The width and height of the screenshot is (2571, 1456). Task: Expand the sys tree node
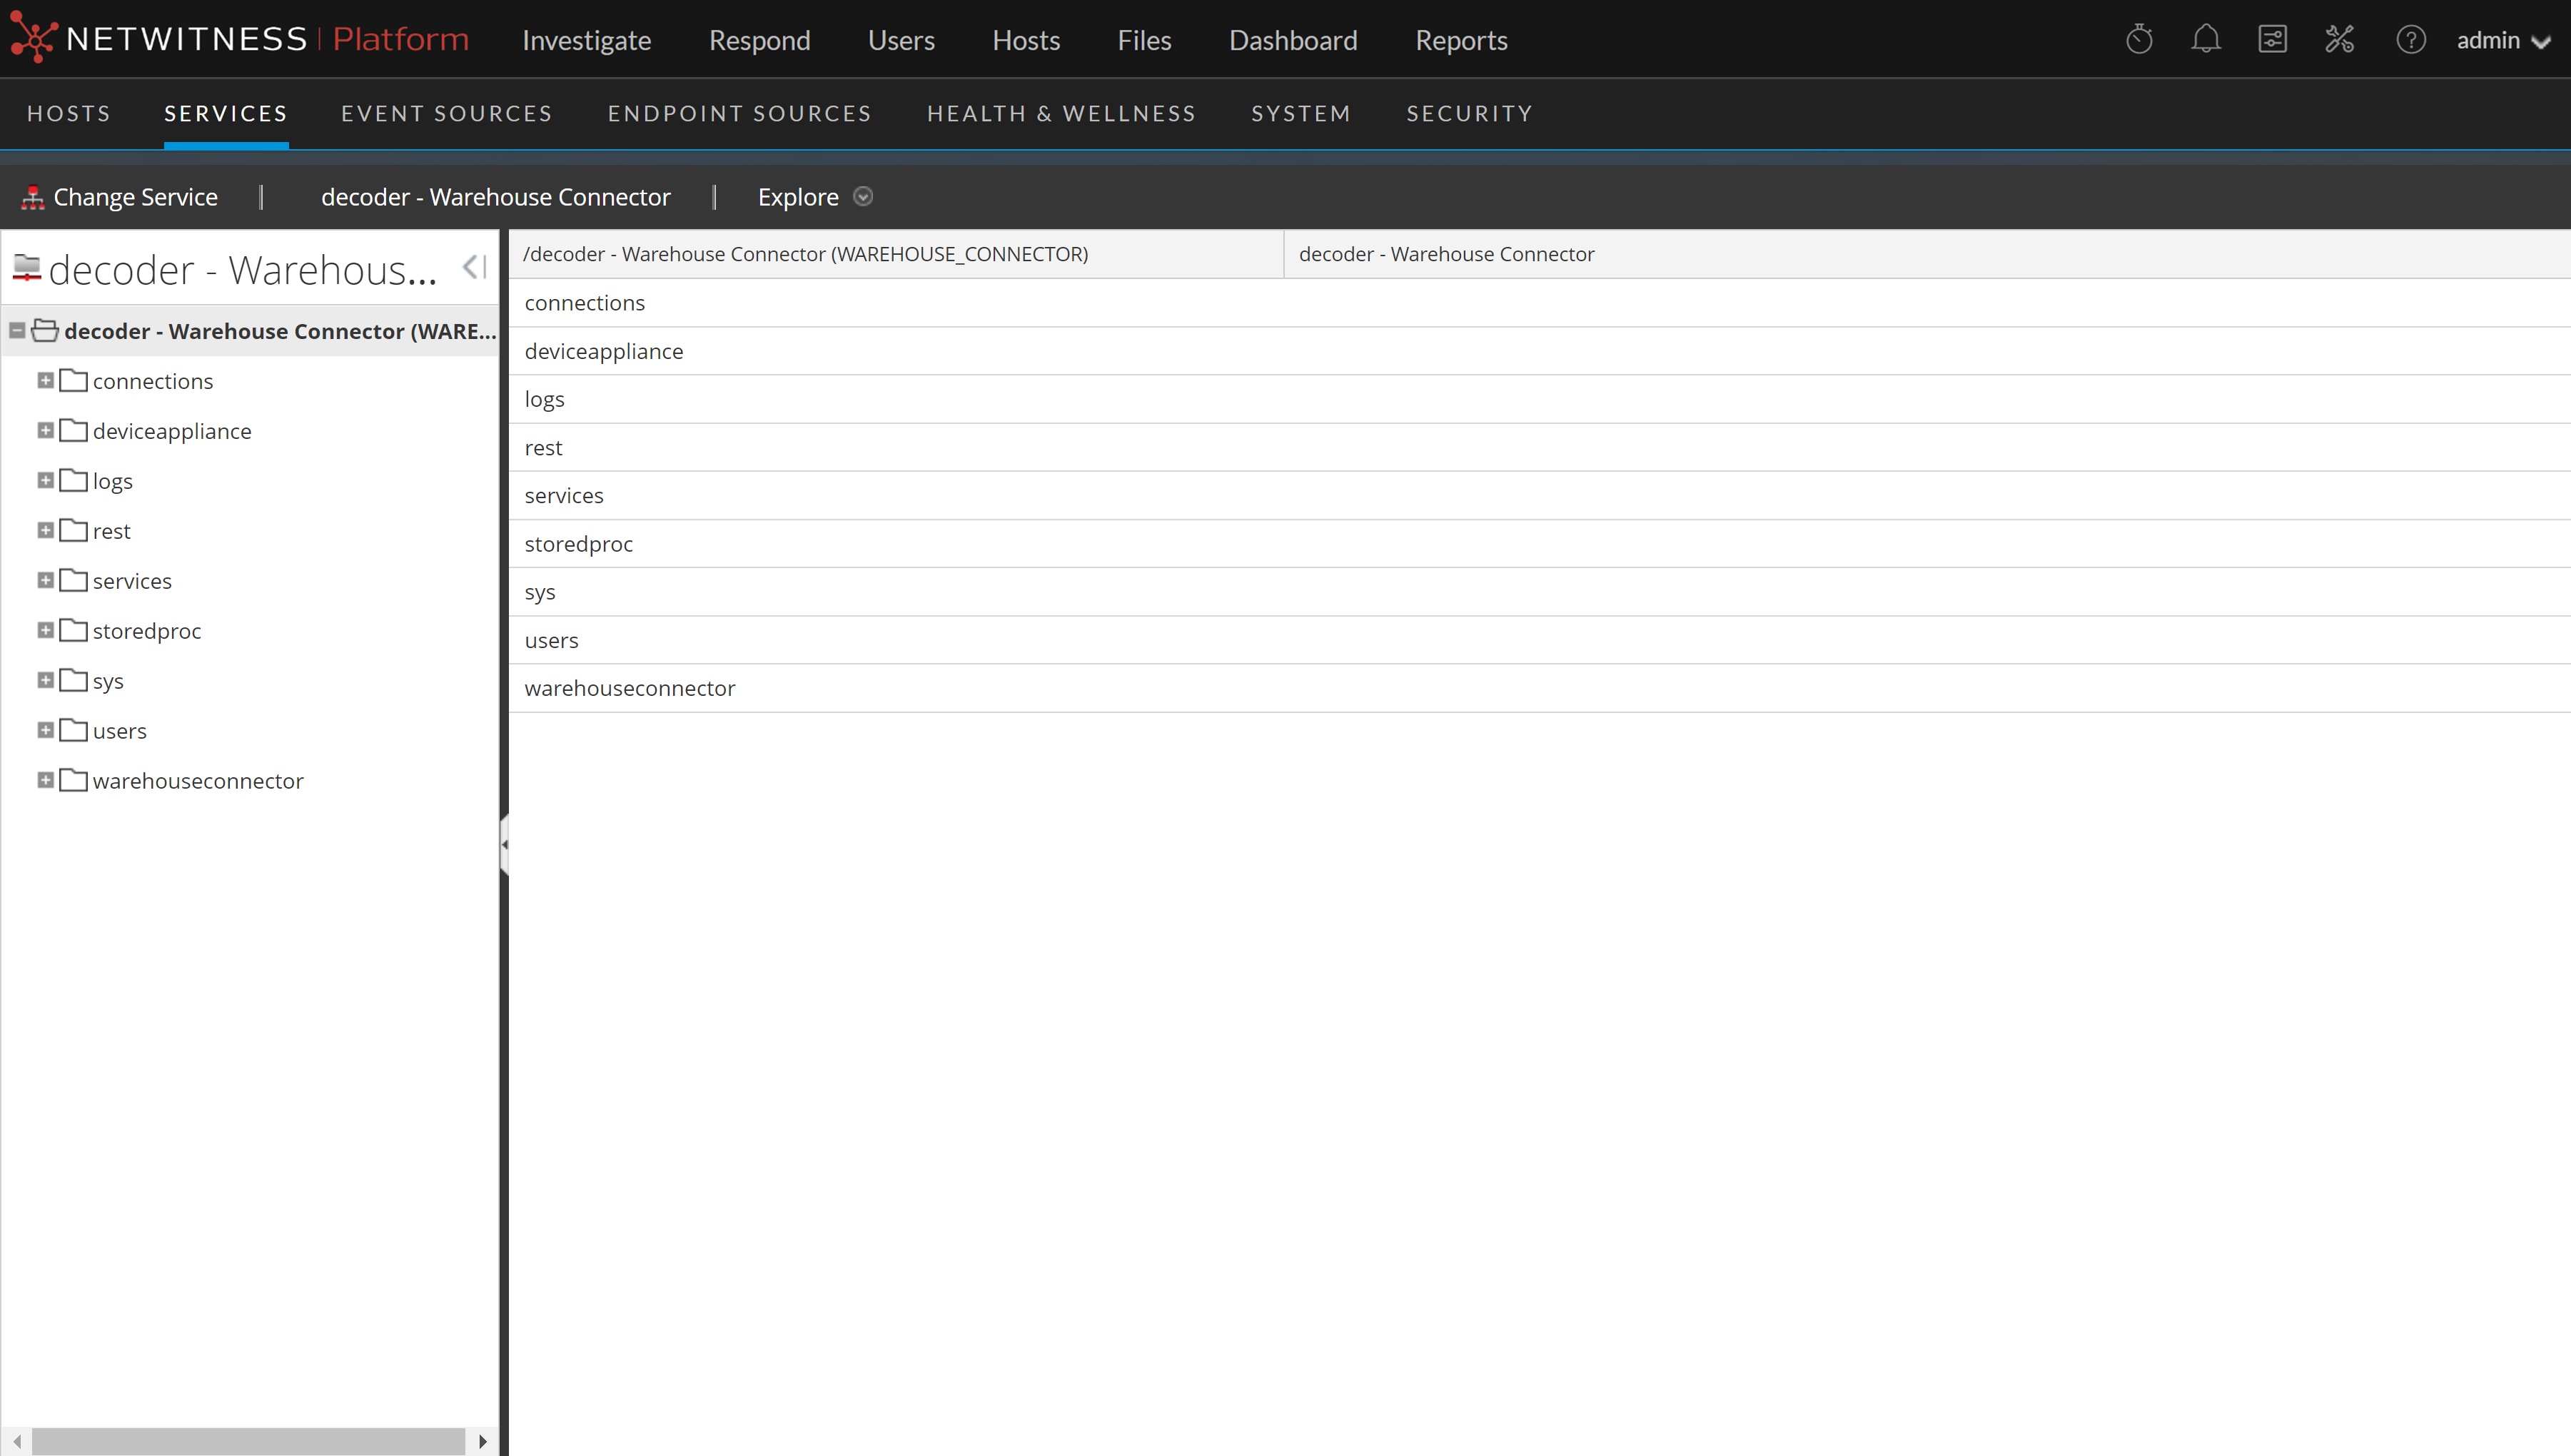(45, 680)
